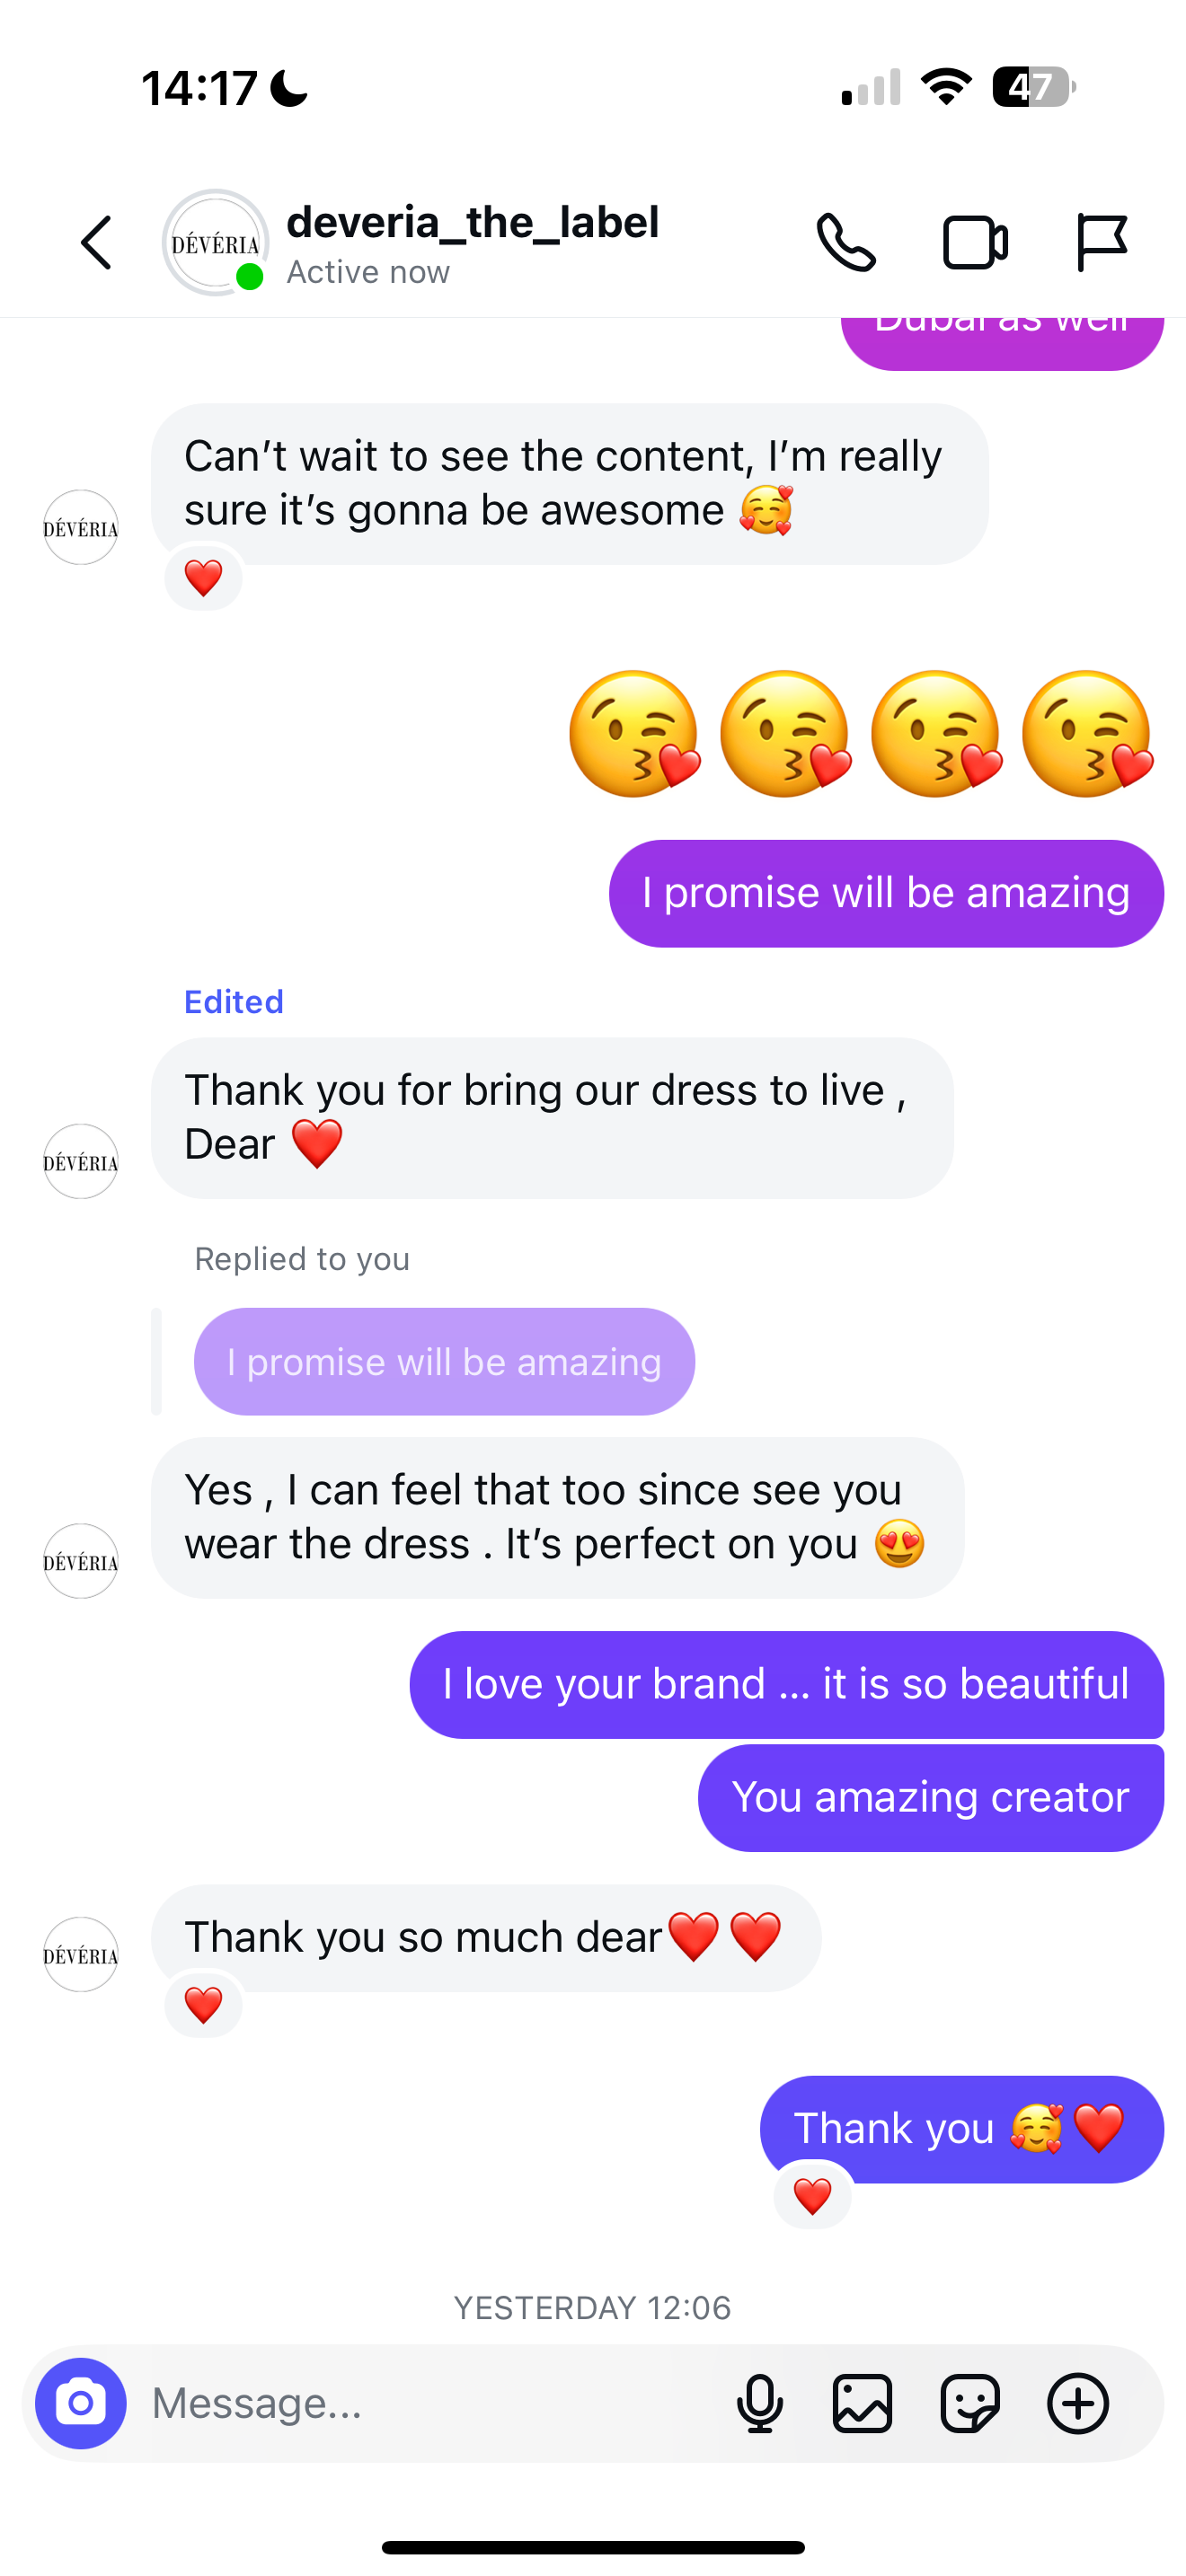Screen dimensions: 1186x2576
Task: Open the camera from message bar
Action: [81, 2403]
